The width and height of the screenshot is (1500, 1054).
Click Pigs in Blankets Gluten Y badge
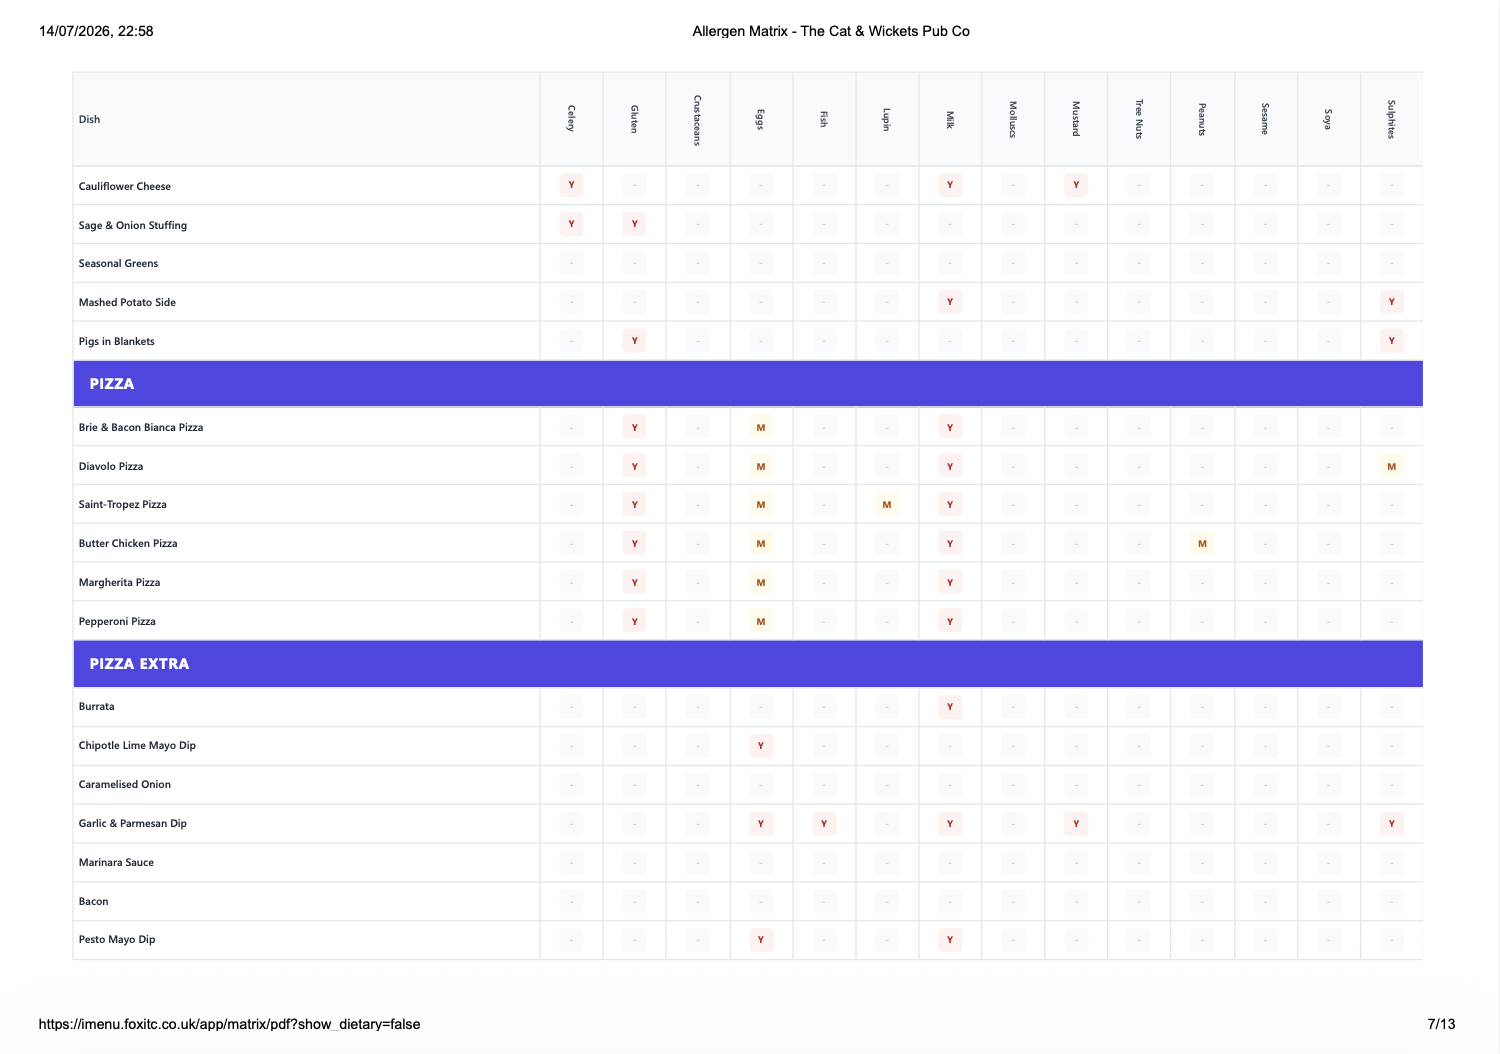point(634,340)
